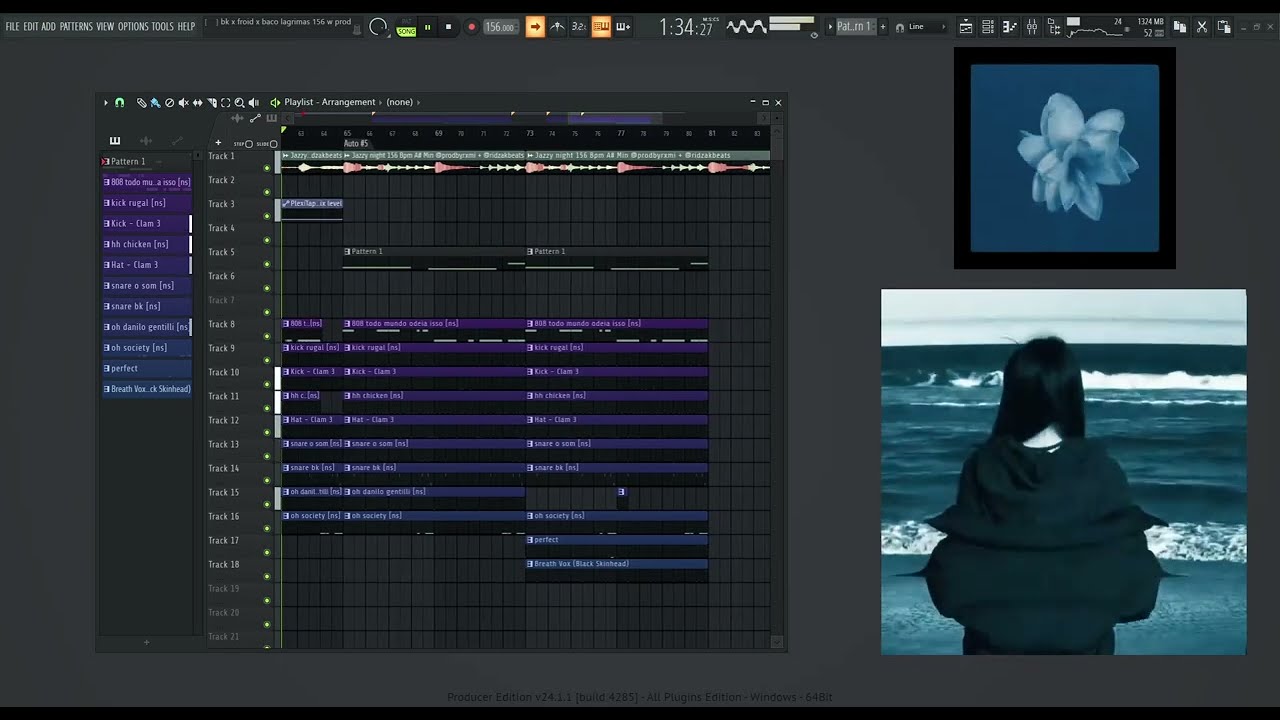Add new pattern with plus button
Screen dimensions: 1280x720
883,27
